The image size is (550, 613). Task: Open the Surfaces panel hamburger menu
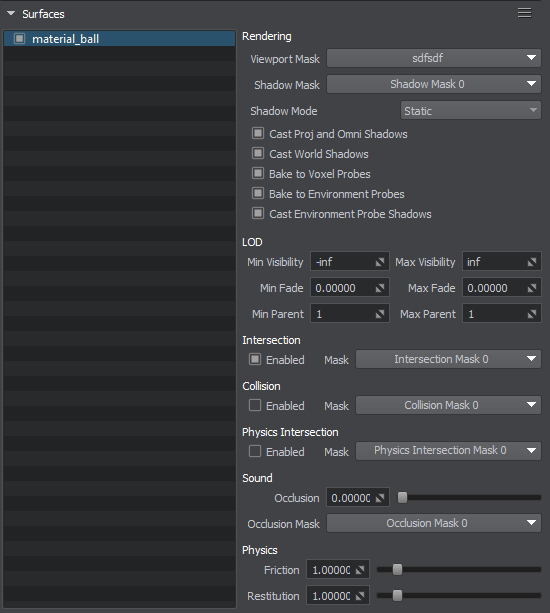[524, 13]
